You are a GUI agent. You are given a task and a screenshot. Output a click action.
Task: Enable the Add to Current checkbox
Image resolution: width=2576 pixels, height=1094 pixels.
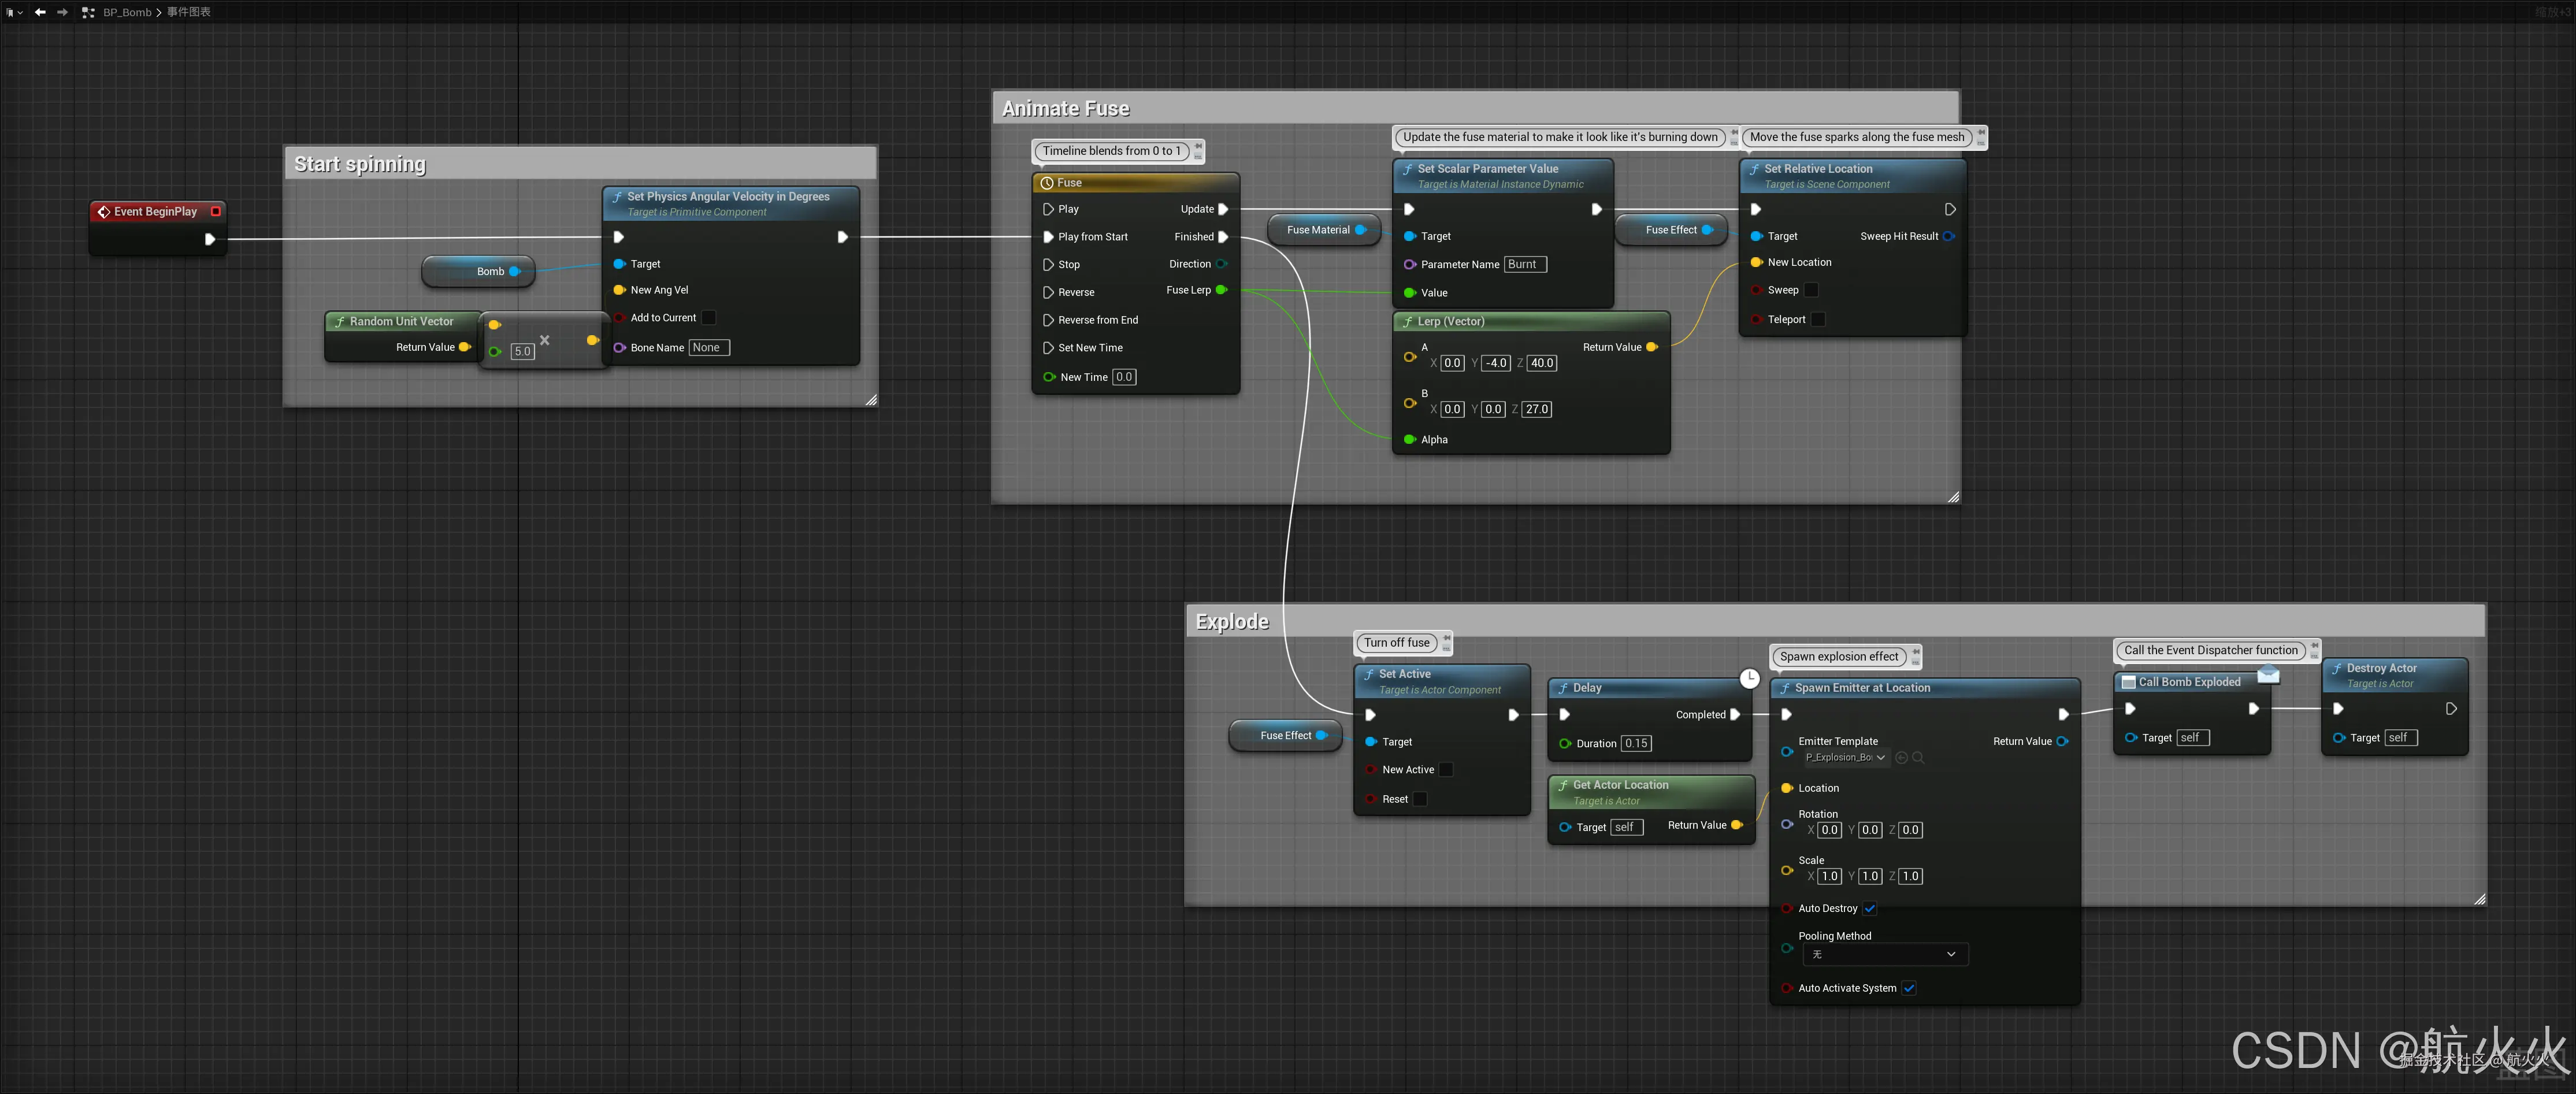(709, 318)
